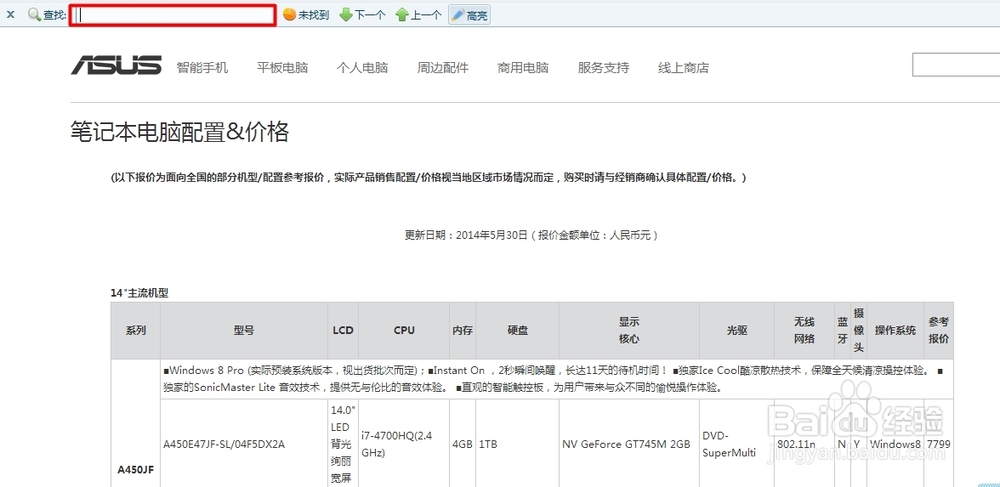
Task: Click the magnifier find icon
Action: click(x=34, y=15)
